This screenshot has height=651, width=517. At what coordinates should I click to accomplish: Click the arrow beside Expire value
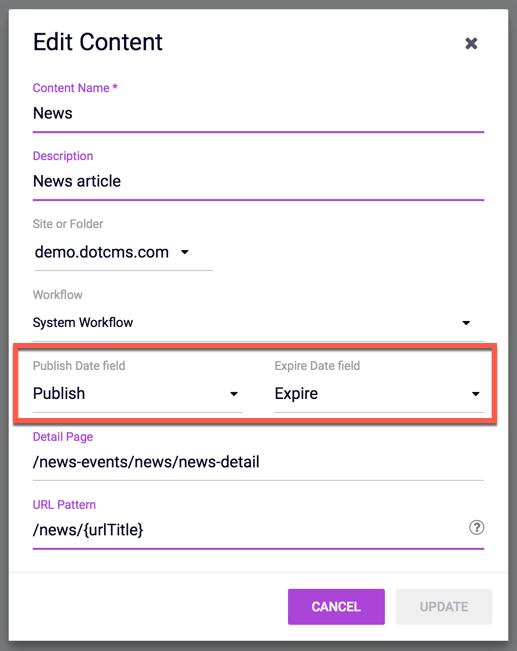475,394
